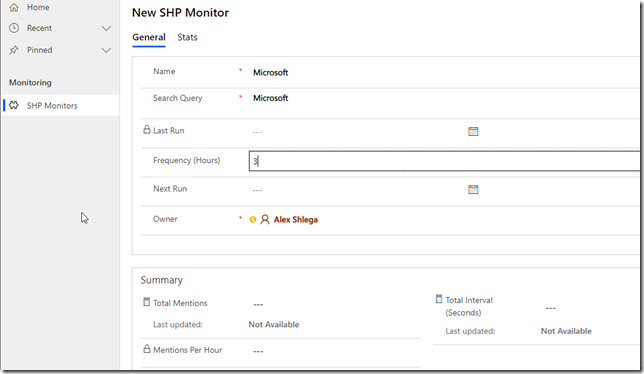The height and width of the screenshot is (374, 644).
Task: Click the Monitoring group heading
Action: [x=30, y=83]
